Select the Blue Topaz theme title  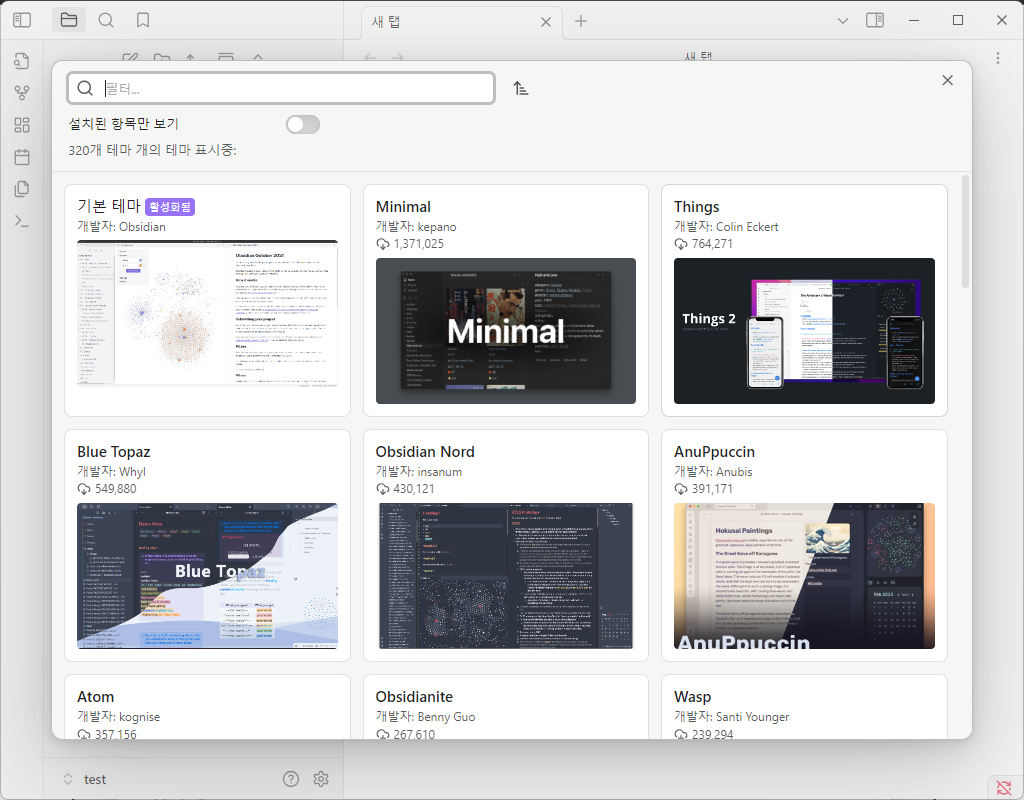(x=114, y=452)
